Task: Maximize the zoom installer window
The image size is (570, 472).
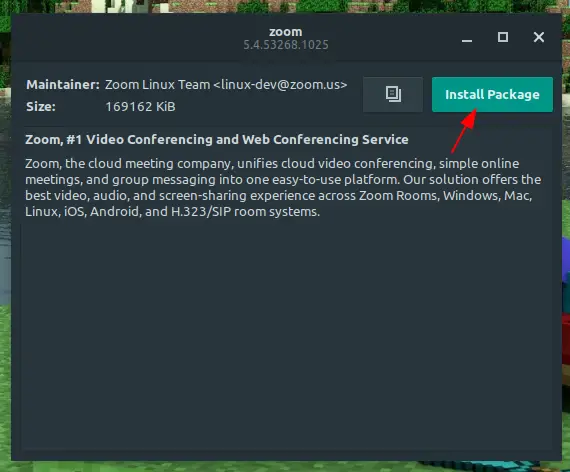Action: 503,37
